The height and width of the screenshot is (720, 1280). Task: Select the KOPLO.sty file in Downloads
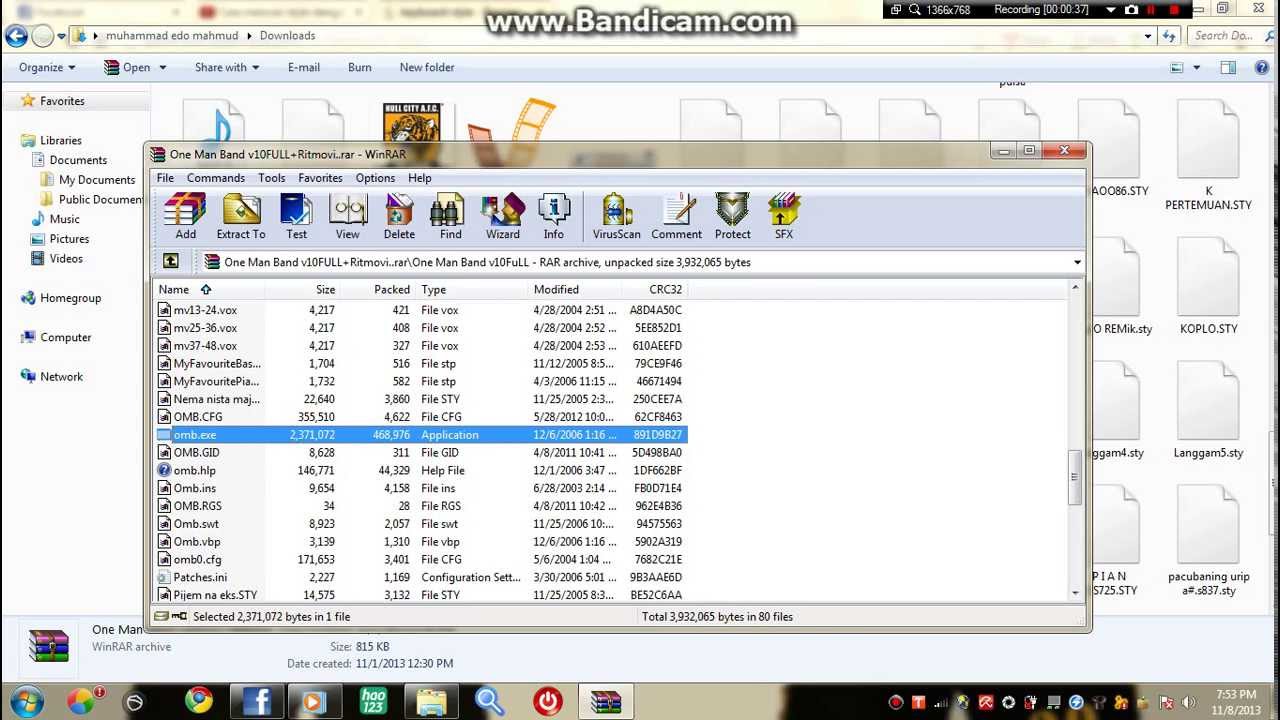[x=1208, y=286]
